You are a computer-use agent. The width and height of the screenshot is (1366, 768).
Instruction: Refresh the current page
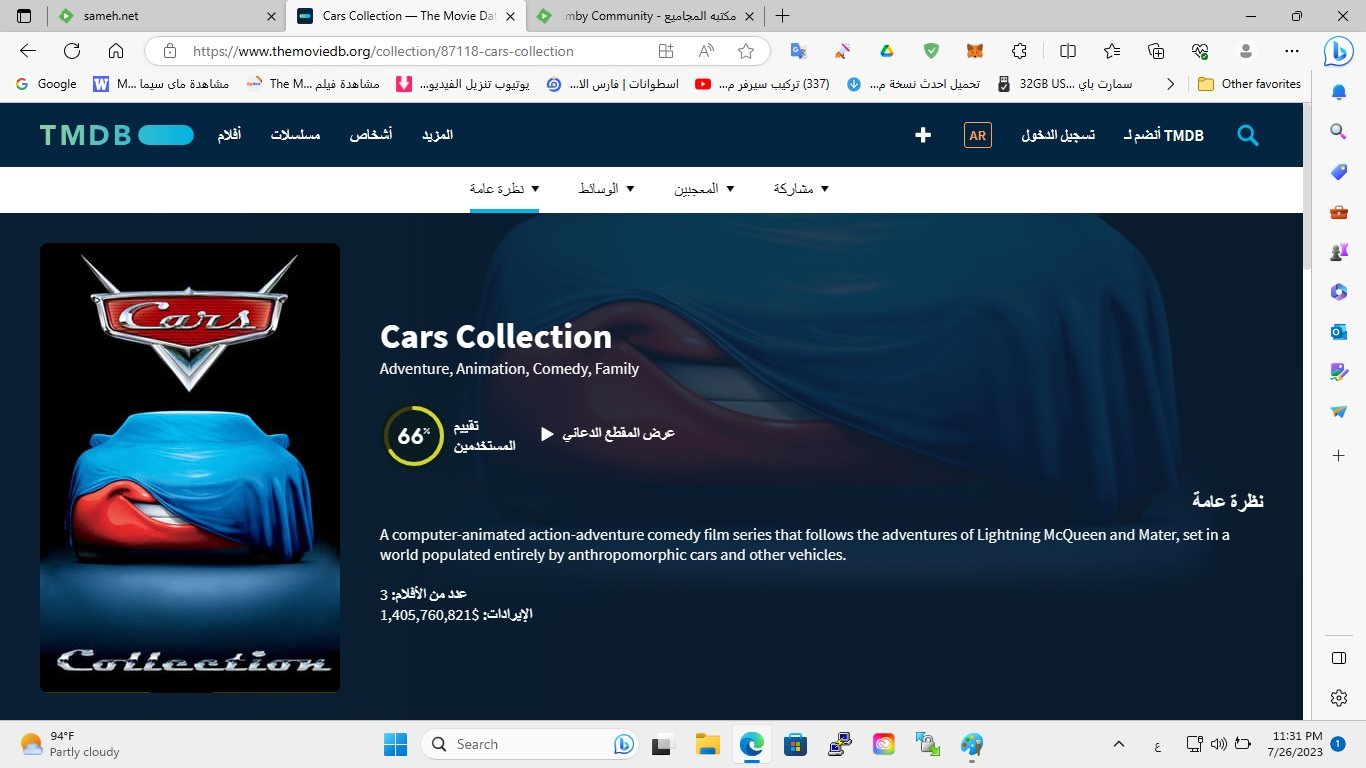tap(72, 51)
